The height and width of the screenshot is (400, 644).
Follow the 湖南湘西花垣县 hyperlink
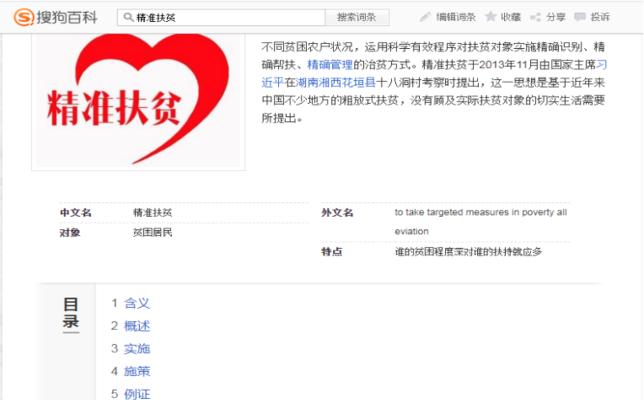pos(336,83)
